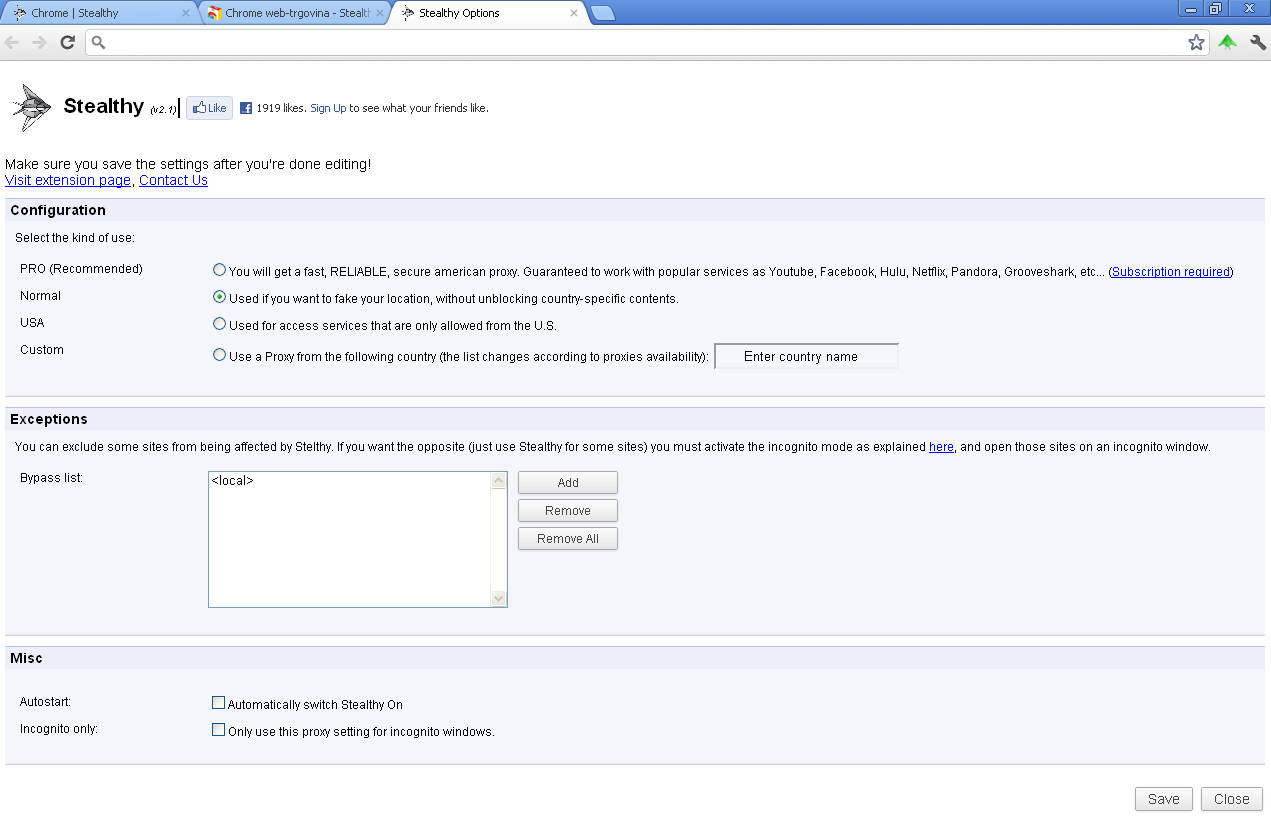The width and height of the screenshot is (1271, 822).
Task: Click the Remove button
Action: (568, 511)
